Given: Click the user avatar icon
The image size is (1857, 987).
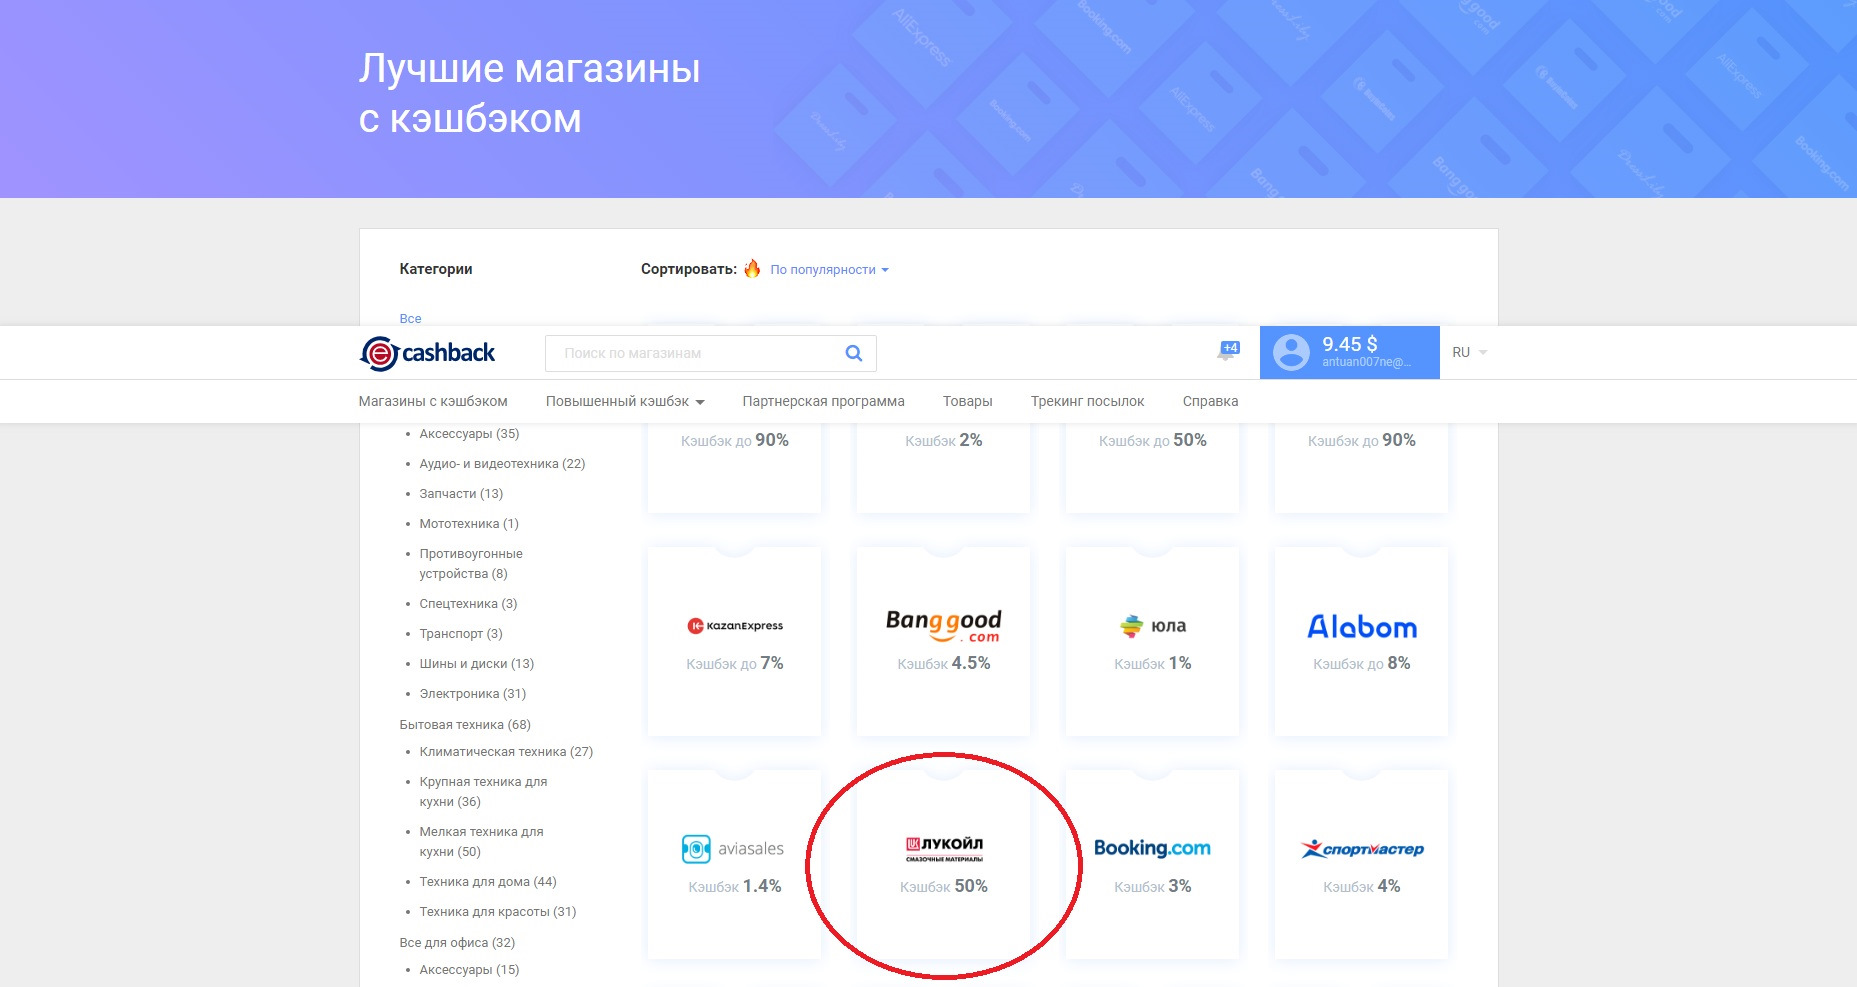Looking at the screenshot, I should (x=1291, y=352).
